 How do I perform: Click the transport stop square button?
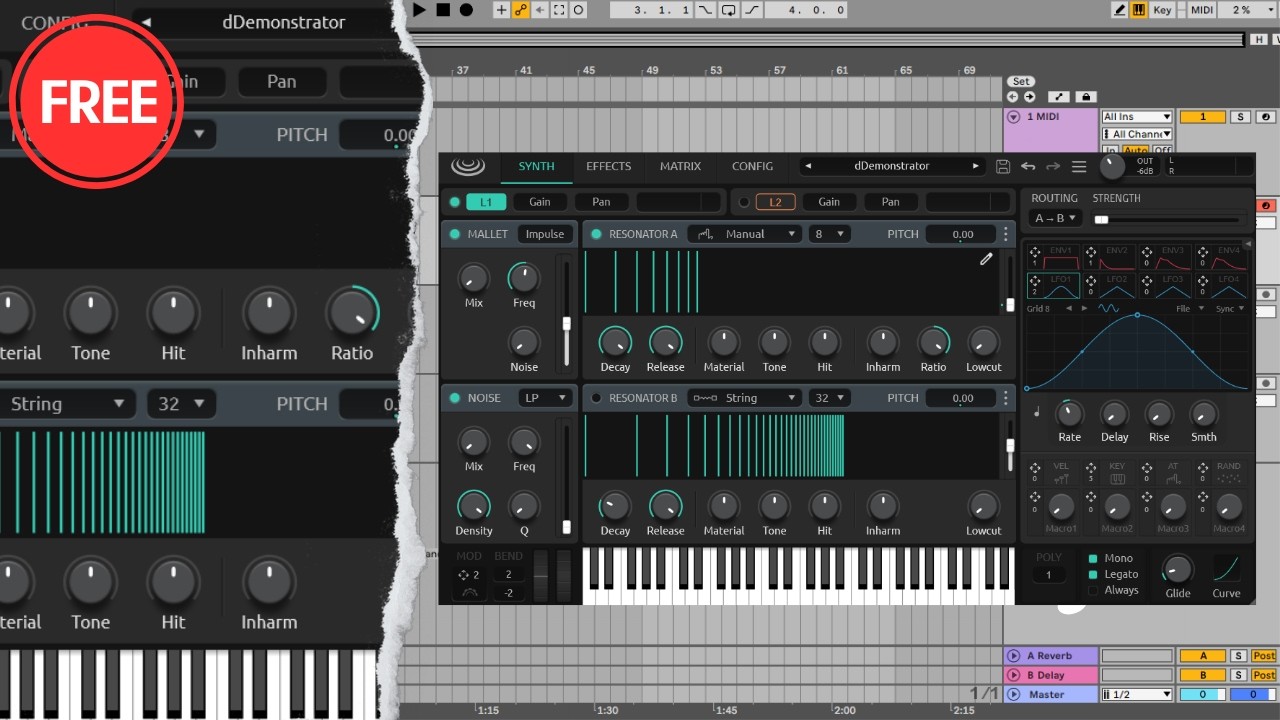(443, 10)
